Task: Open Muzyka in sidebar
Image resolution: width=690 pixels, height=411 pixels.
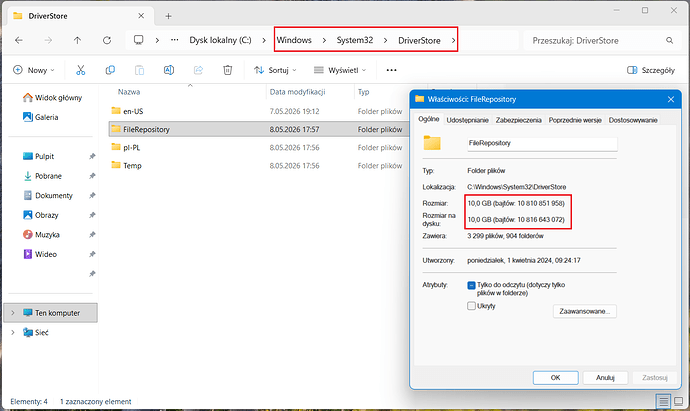Action: pos(41,235)
